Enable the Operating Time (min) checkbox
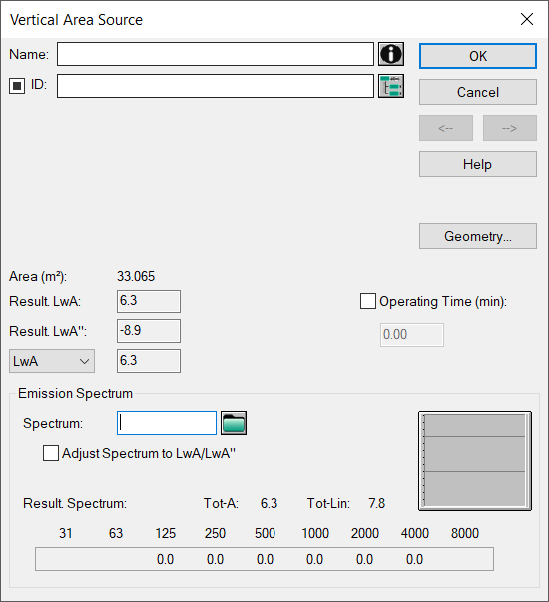The image size is (549, 602). pos(367,301)
